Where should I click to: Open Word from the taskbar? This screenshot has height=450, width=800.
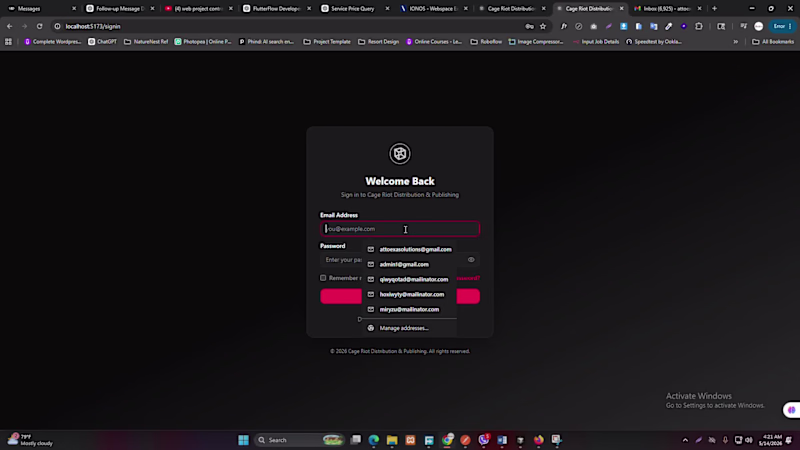pyautogui.click(x=502, y=440)
